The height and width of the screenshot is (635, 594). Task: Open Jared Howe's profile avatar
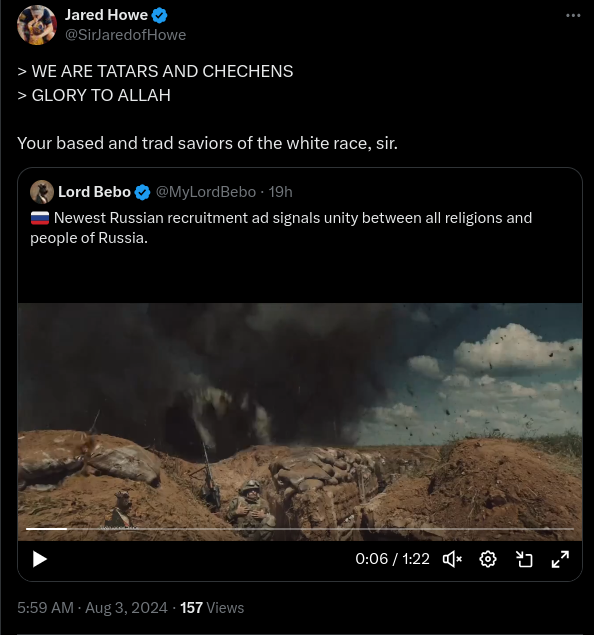coord(37,25)
